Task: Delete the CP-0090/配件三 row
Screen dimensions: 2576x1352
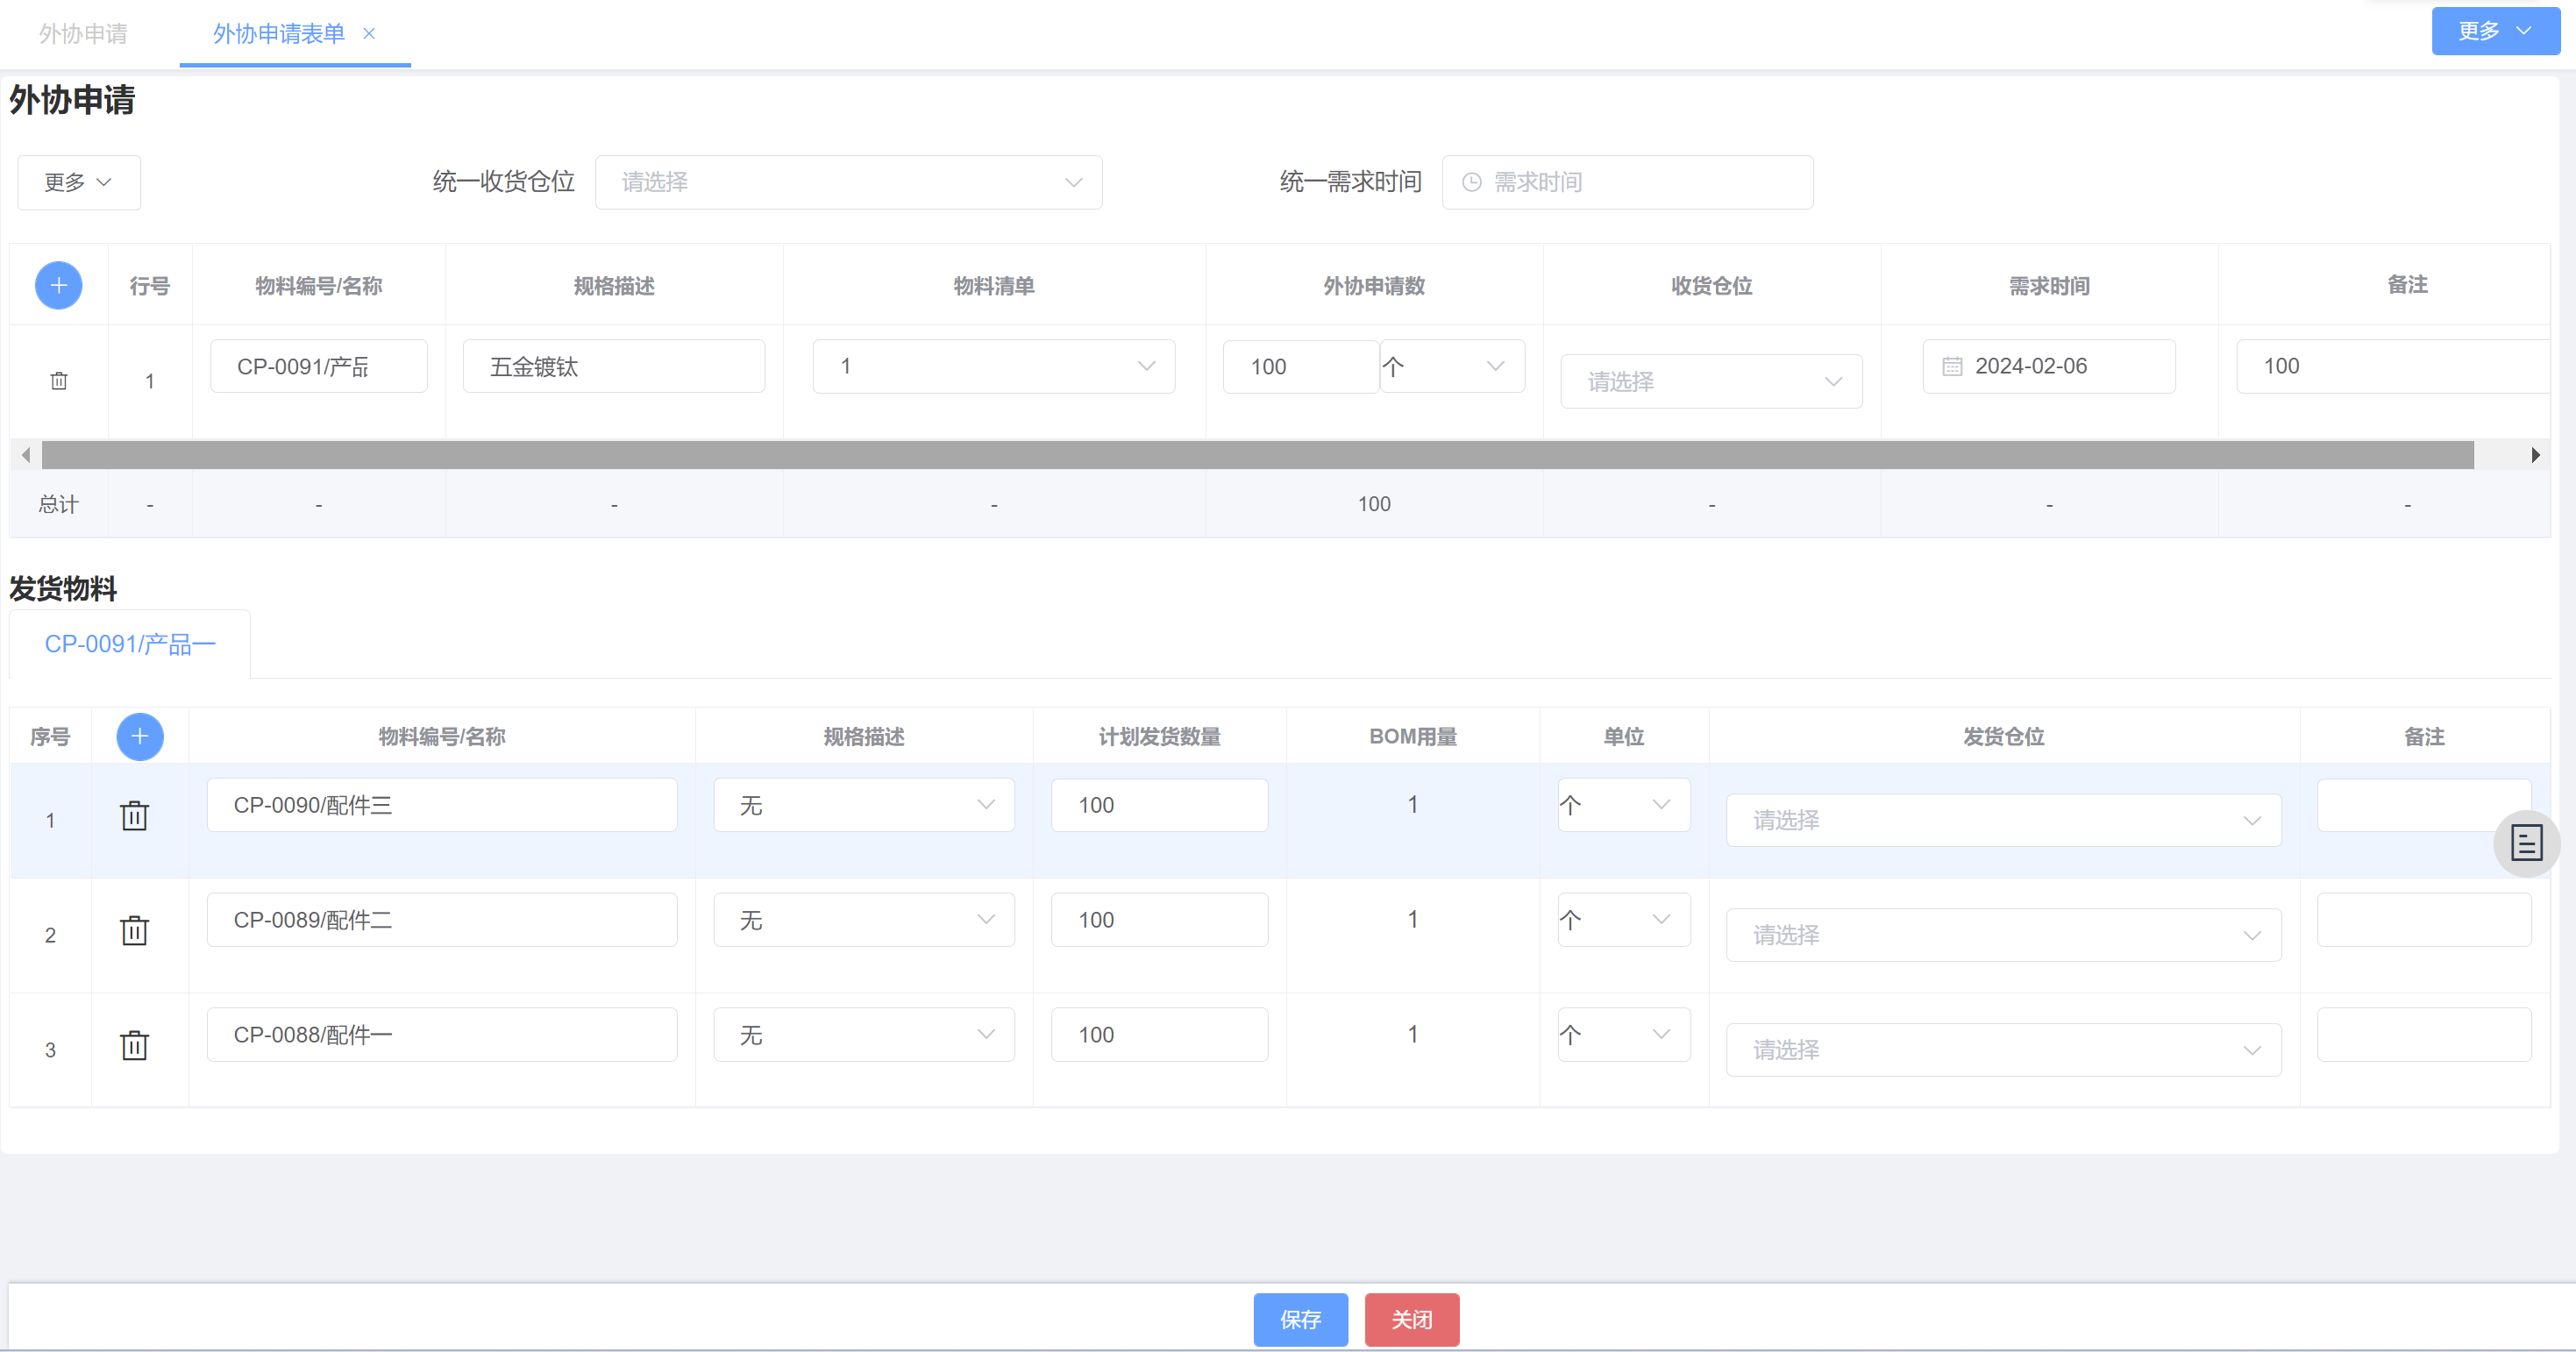Action: tap(134, 816)
